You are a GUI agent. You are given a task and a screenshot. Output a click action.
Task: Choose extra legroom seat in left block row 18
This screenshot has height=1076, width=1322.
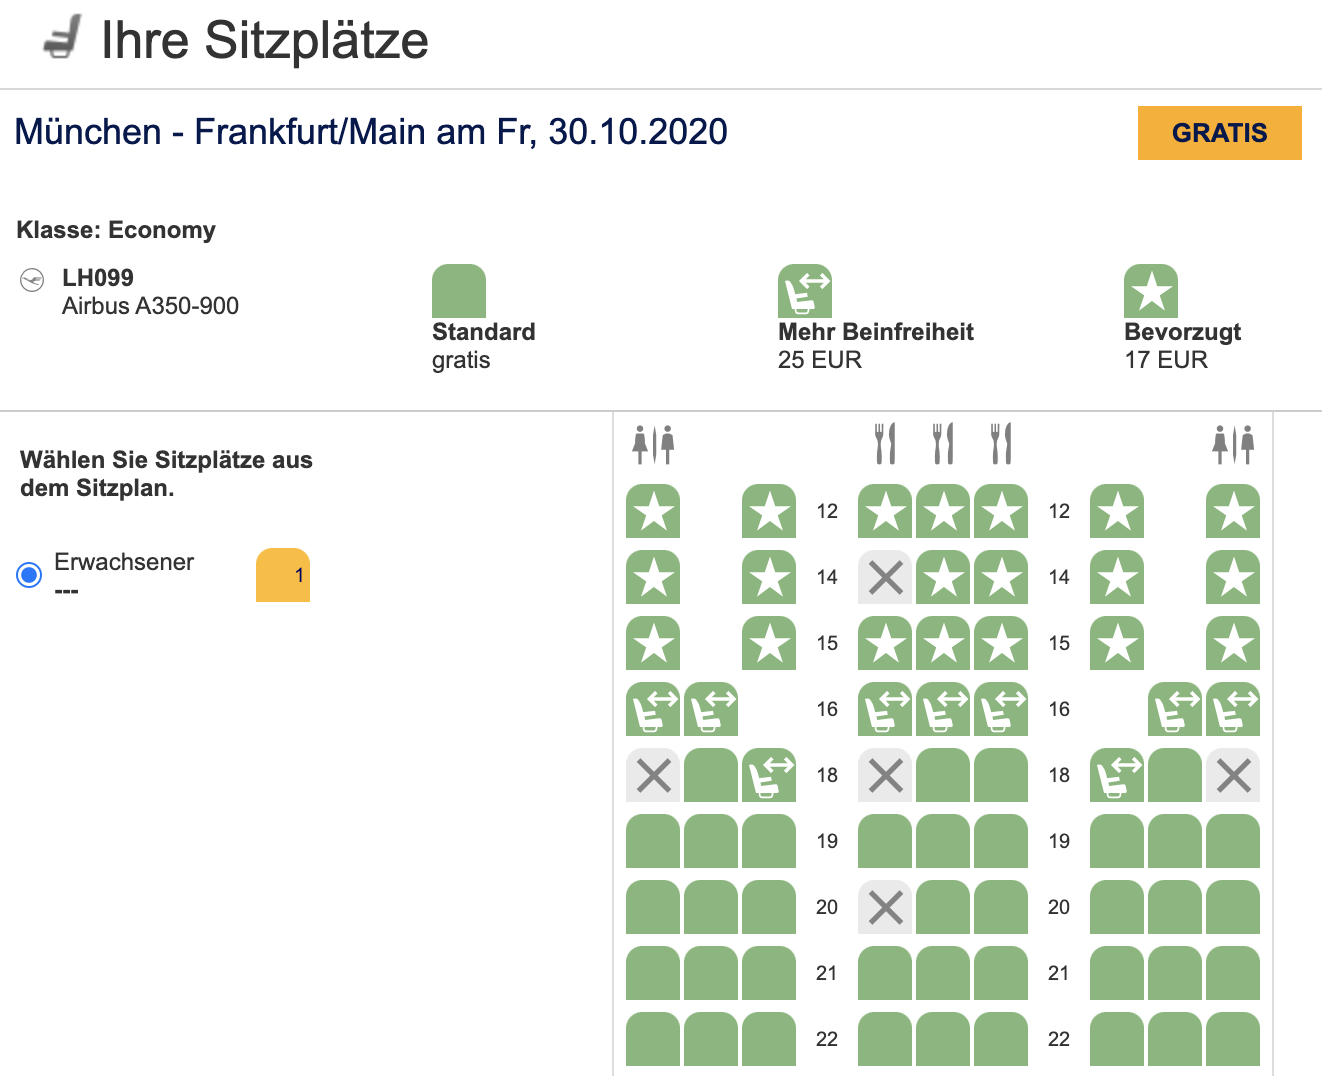pos(769,776)
